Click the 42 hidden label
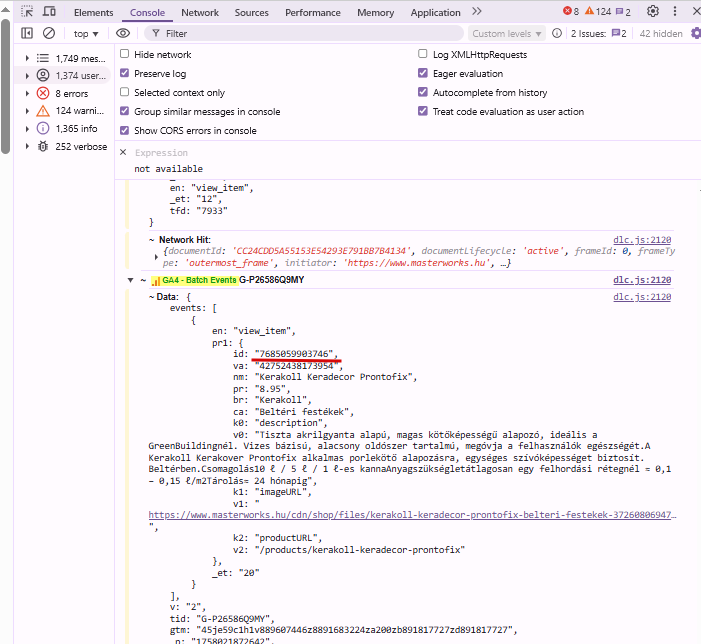Viewport: 701px width, 644px height. 661,34
